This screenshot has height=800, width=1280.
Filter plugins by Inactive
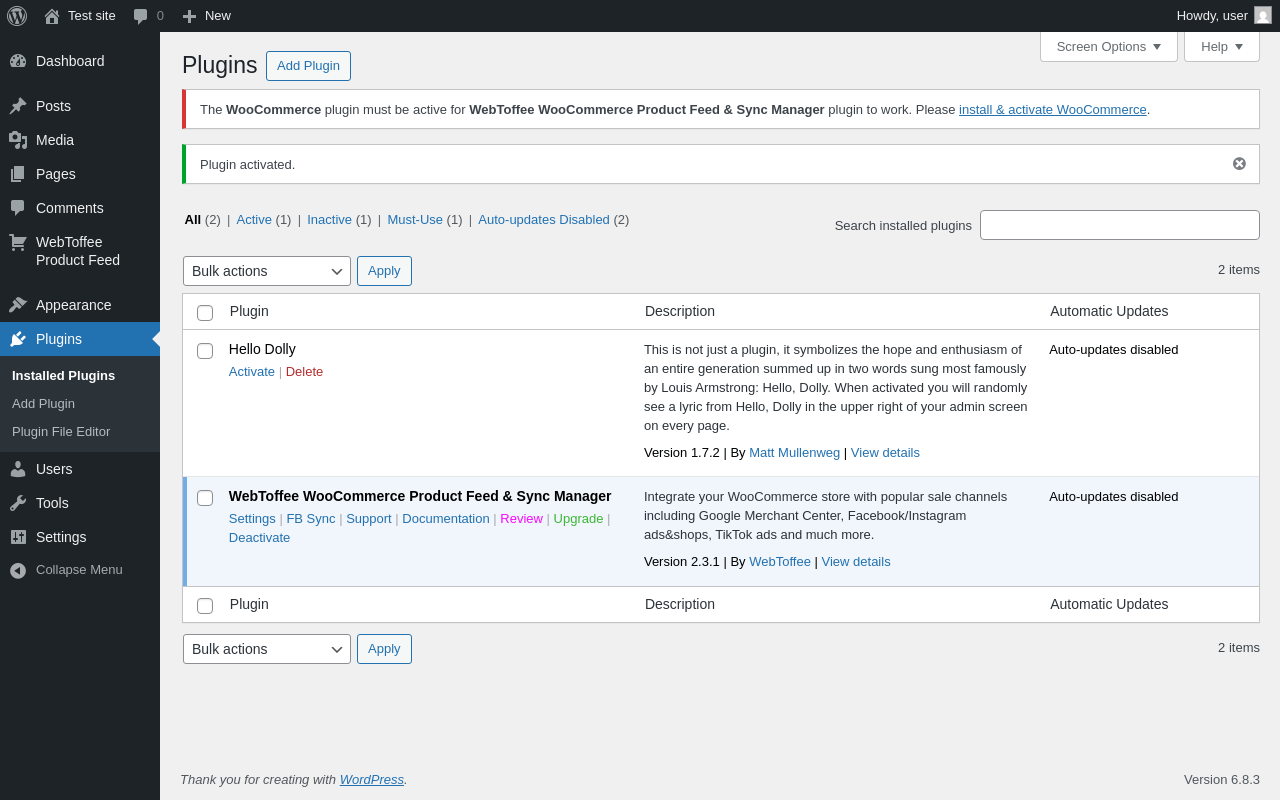point(329,220)
